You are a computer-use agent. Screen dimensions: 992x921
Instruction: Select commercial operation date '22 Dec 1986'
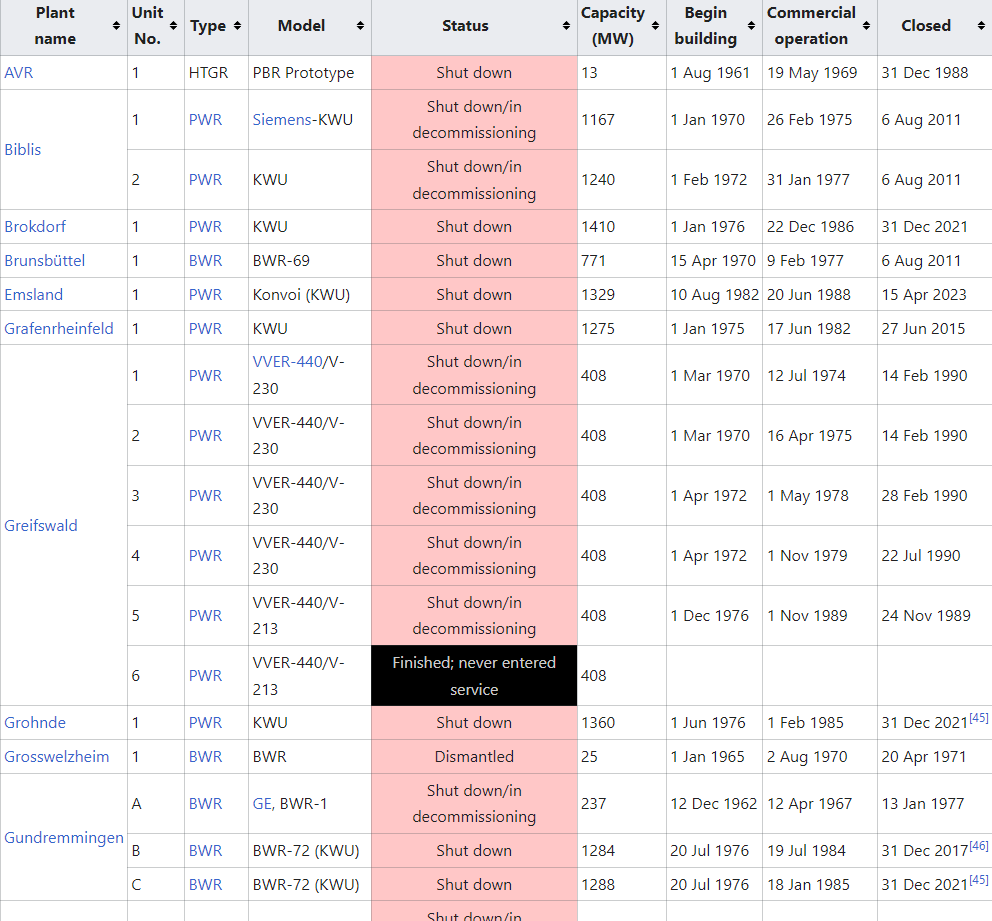[810, 227]
